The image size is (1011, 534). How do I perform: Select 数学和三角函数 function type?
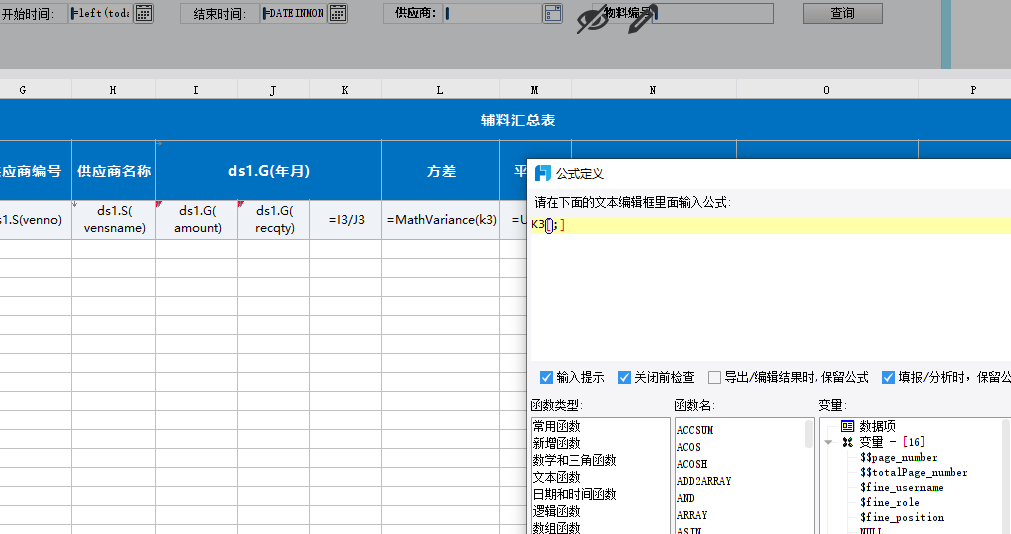tap(574, 460)
